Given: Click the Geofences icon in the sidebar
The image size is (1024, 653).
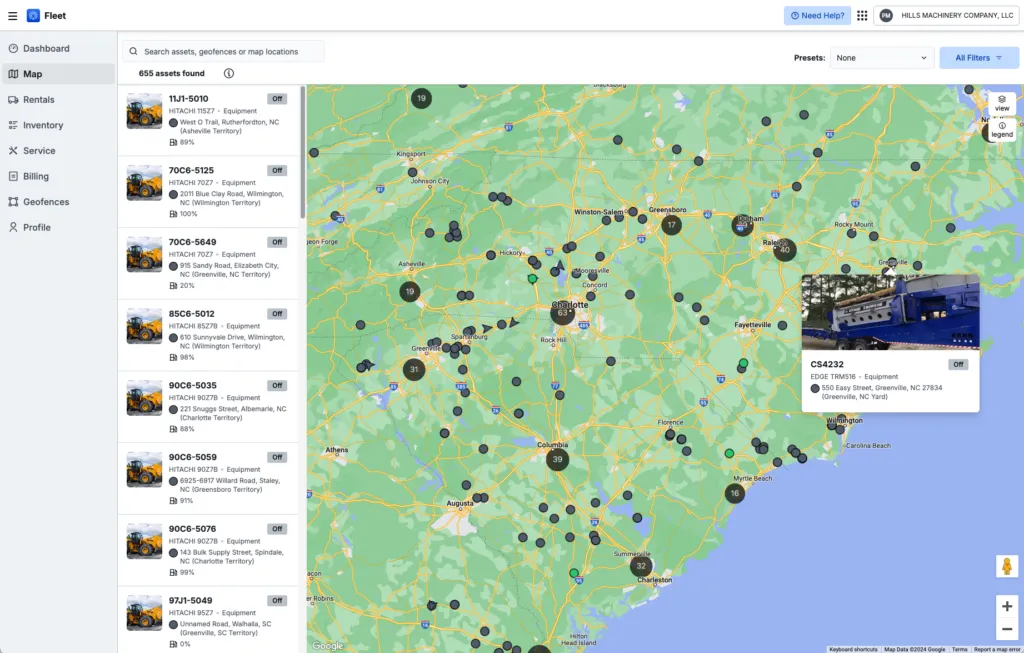Looking at the screenshot, I should tap(14, 201).
